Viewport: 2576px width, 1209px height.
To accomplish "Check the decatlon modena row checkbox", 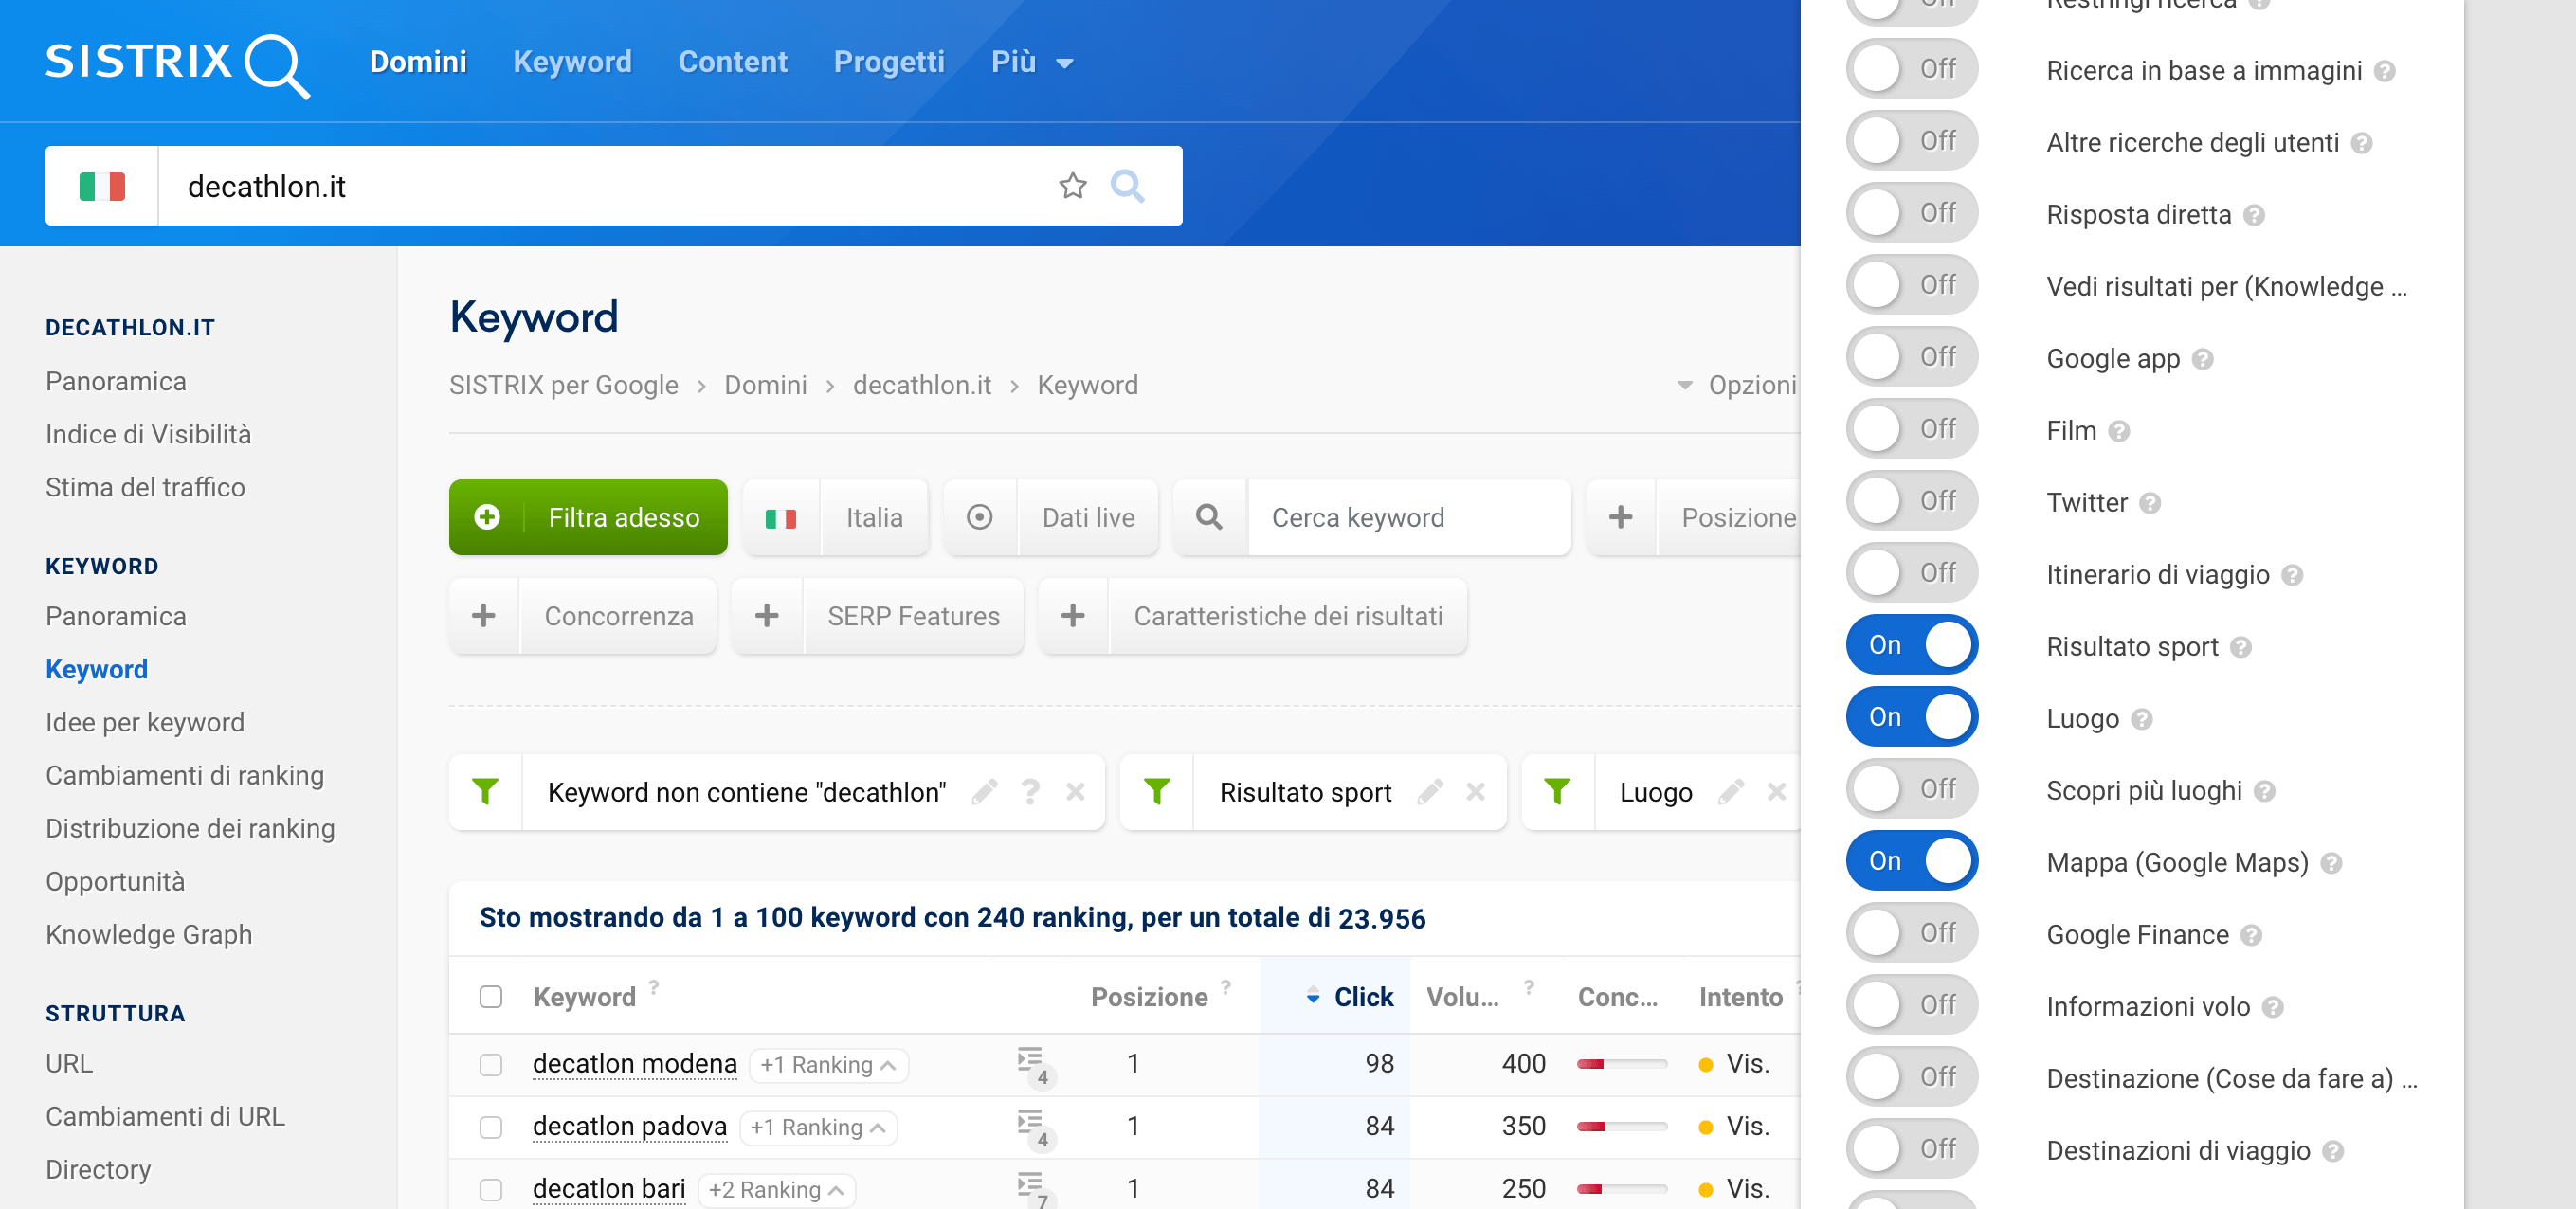I will pyautogui.click(x=490, y=1065).
